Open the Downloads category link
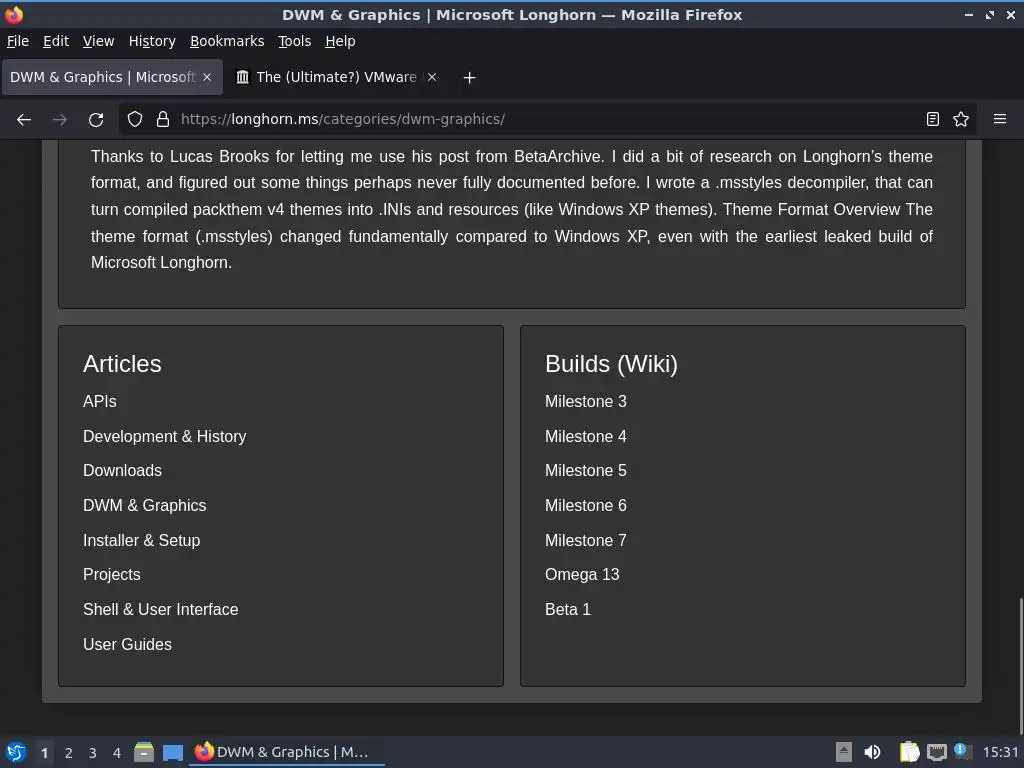Image resolution: width=1024 pixels, height=768 pixels. click(122, 471)
